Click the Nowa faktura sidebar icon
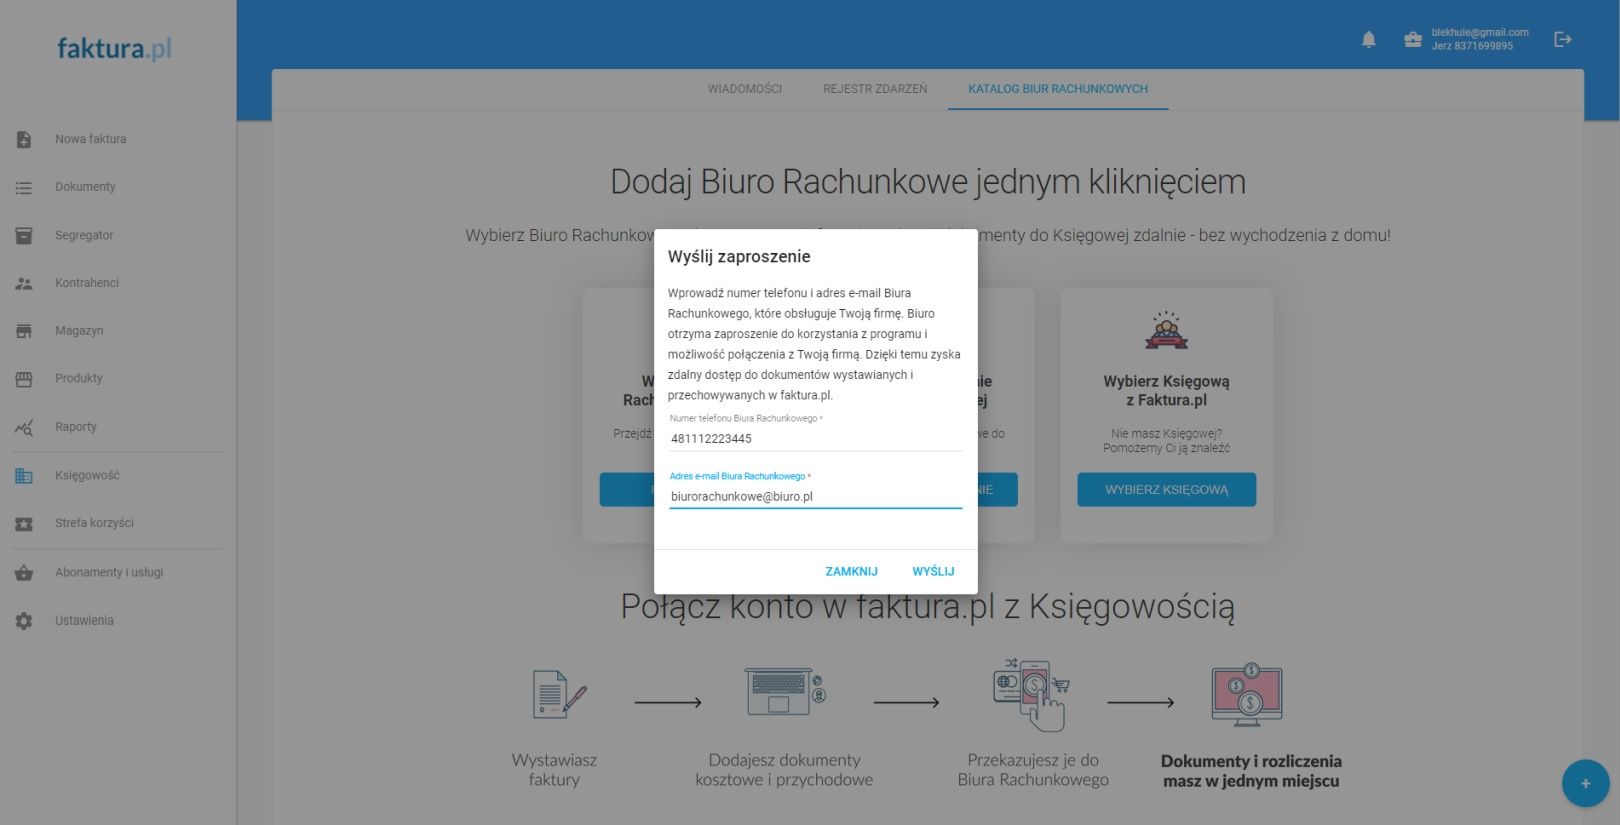1620x825 pixels. click(24, 140)
